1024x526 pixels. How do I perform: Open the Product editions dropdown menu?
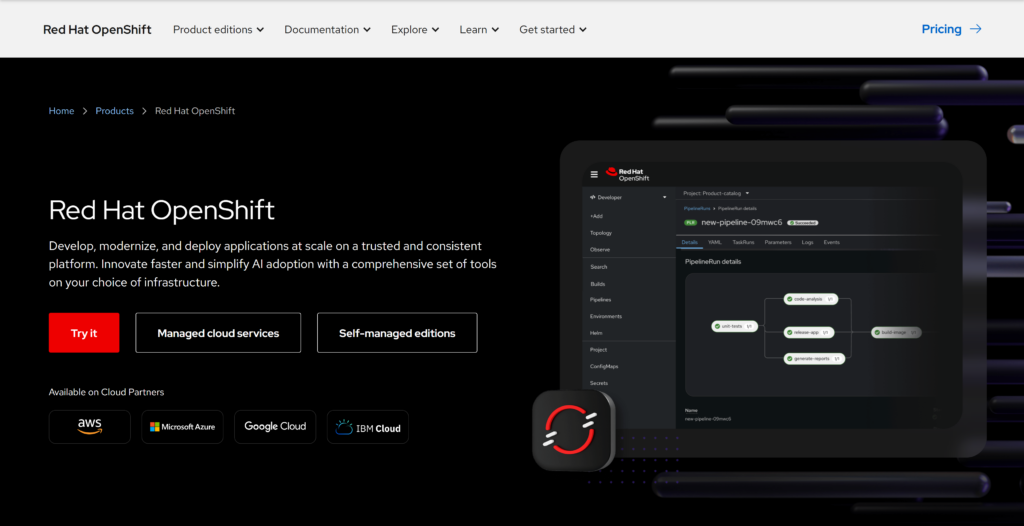point(219,29)
